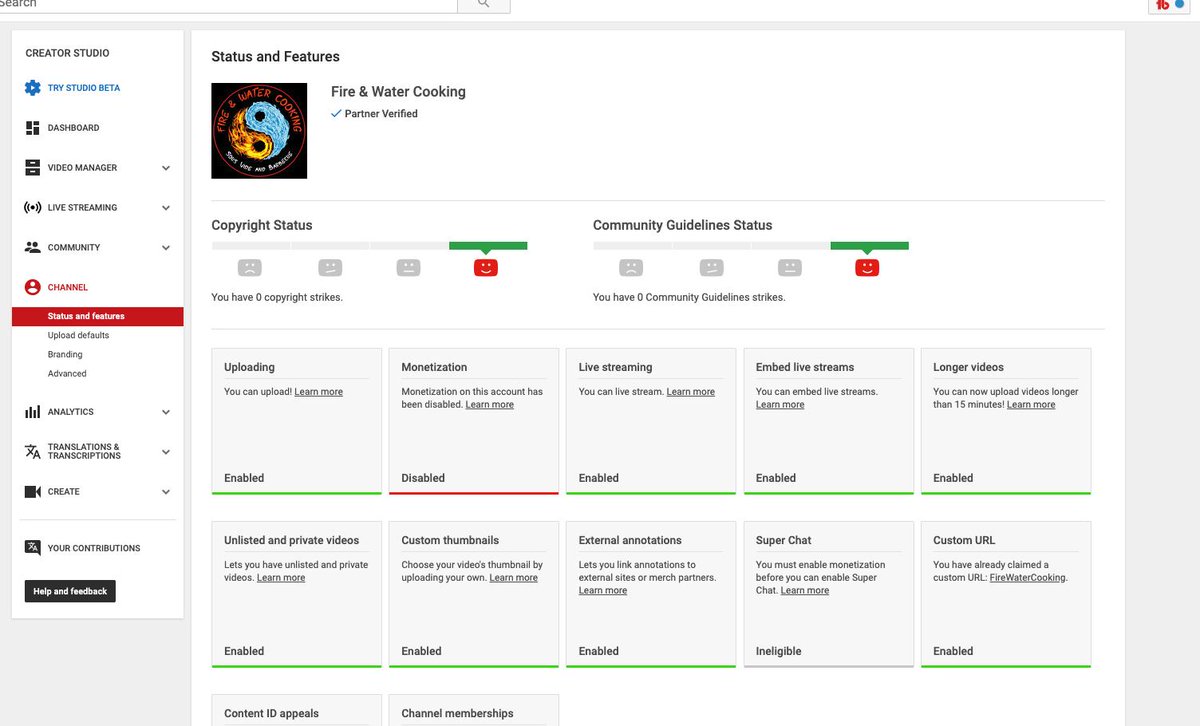Expand the Analytics section
The width and height of the screenshot is (1200, 726).
[166, 412]
